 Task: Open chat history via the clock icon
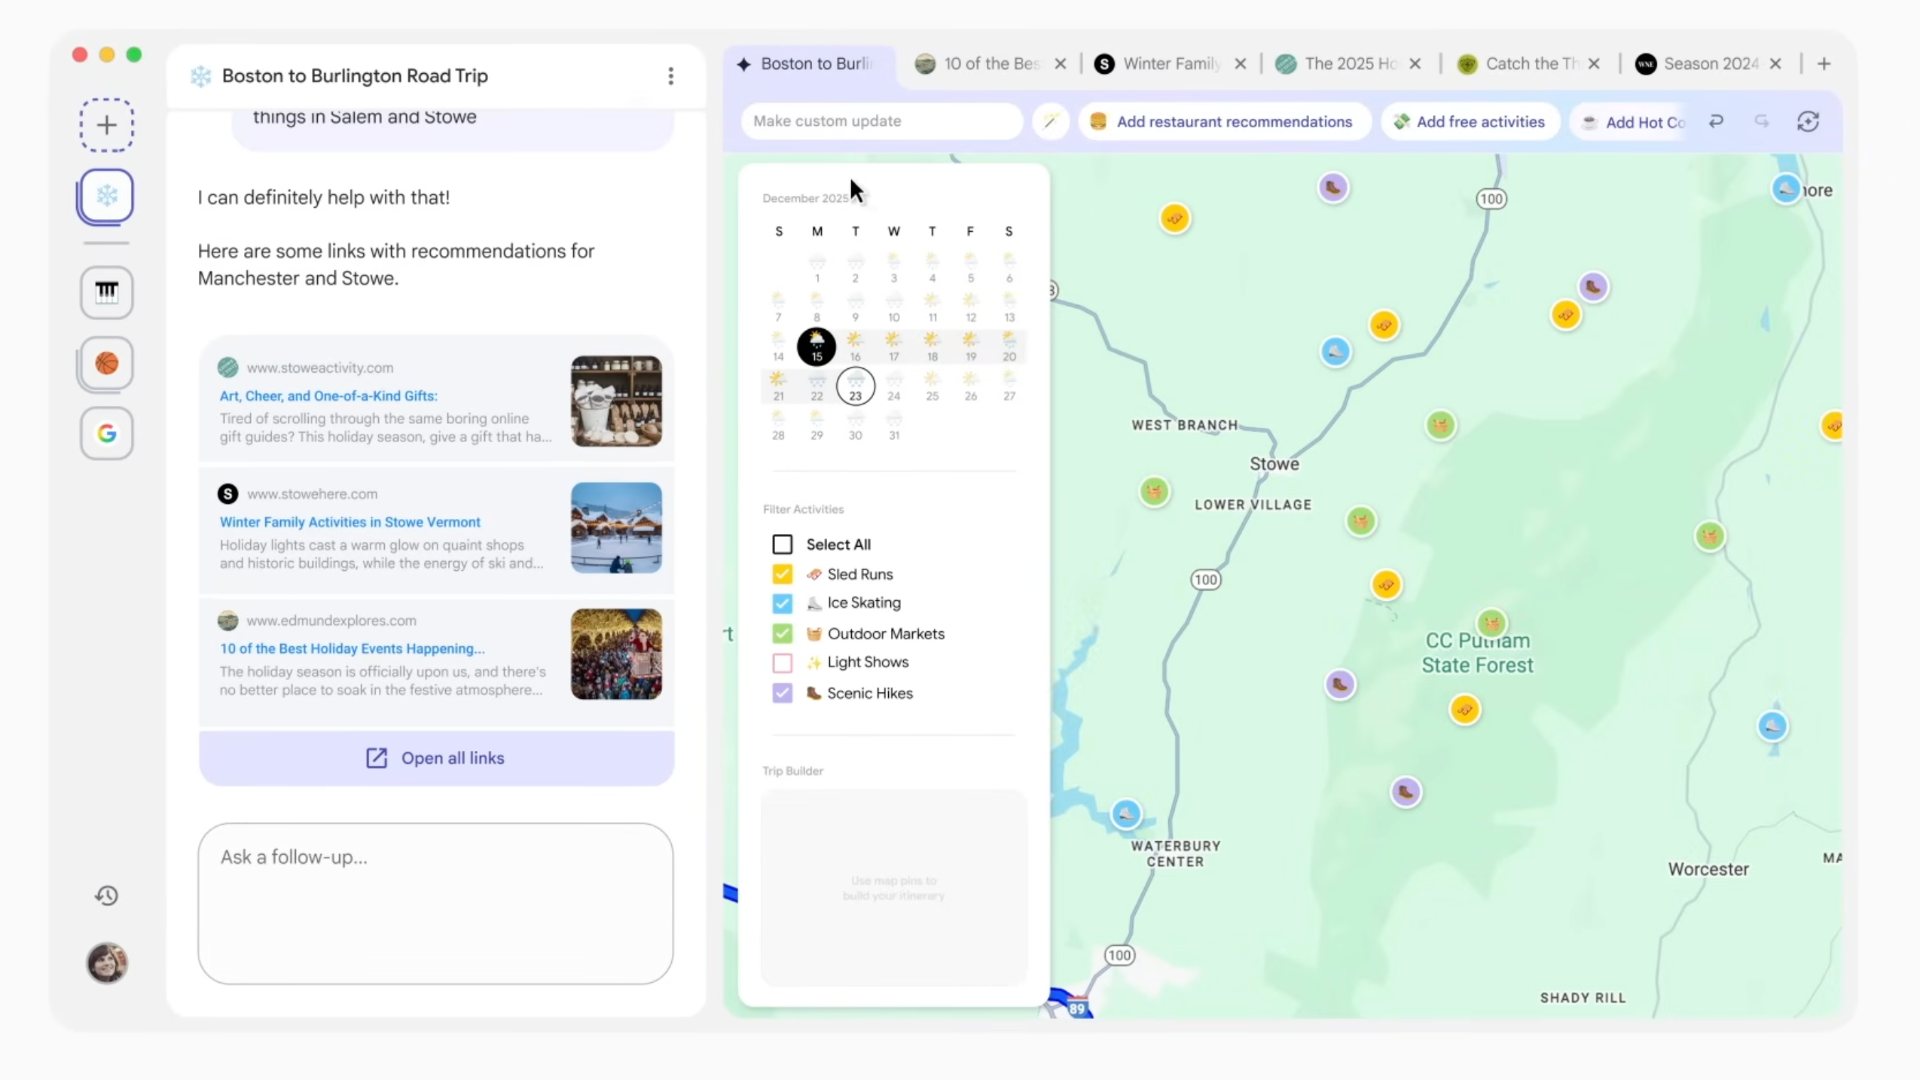(106, 895)
